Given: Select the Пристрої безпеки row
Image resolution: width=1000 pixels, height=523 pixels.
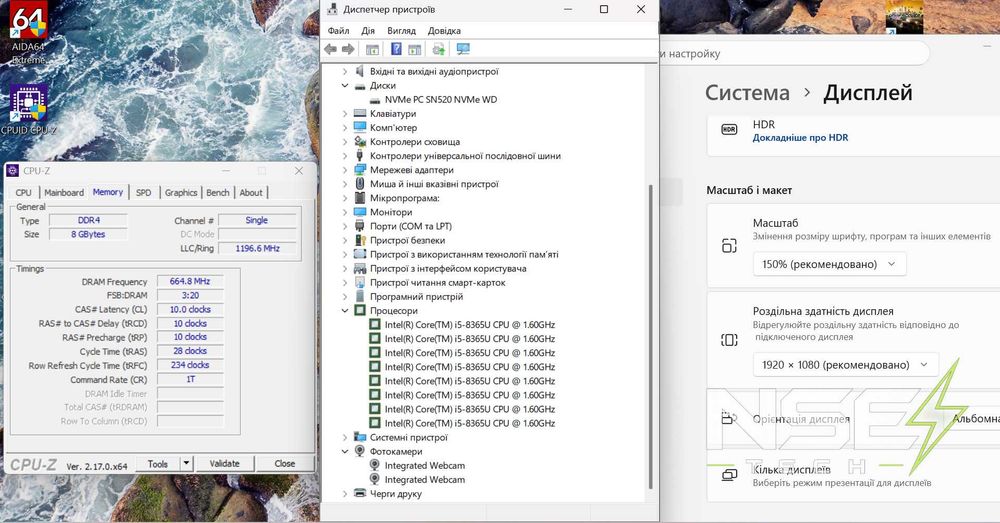Looking at the screenshot, I should tap(408, 240).
